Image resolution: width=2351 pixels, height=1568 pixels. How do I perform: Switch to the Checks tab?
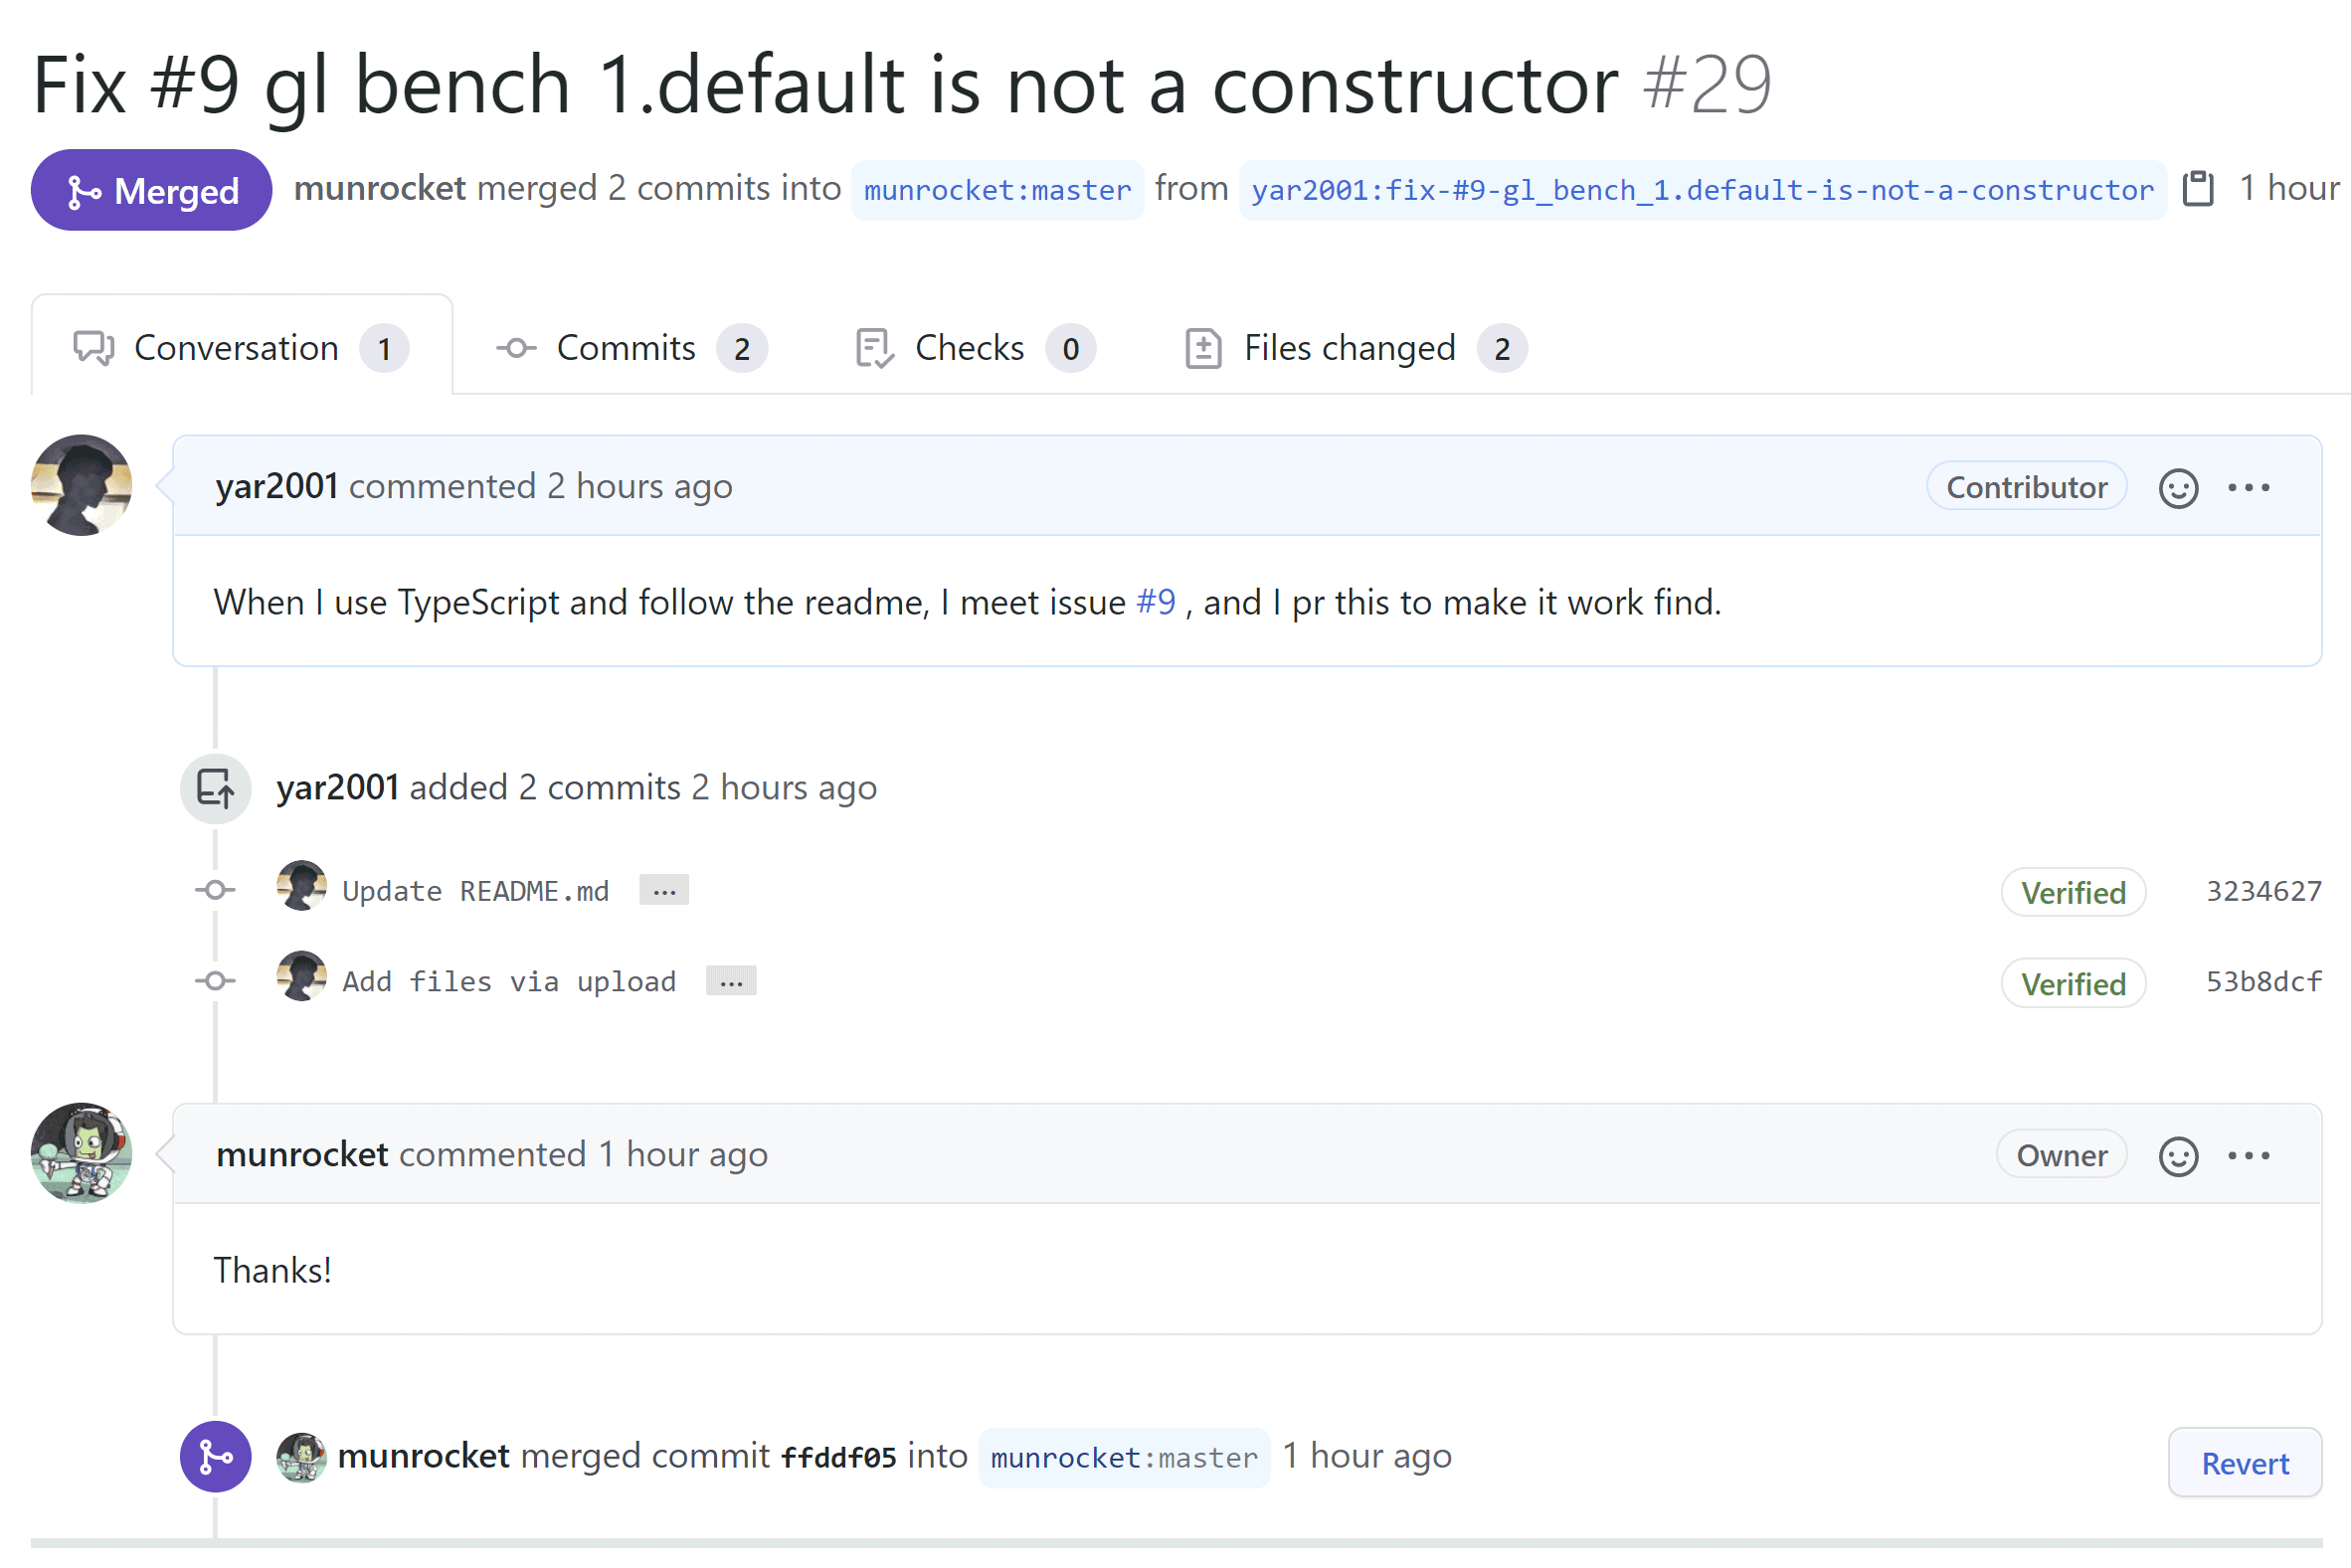pos(975,348)
